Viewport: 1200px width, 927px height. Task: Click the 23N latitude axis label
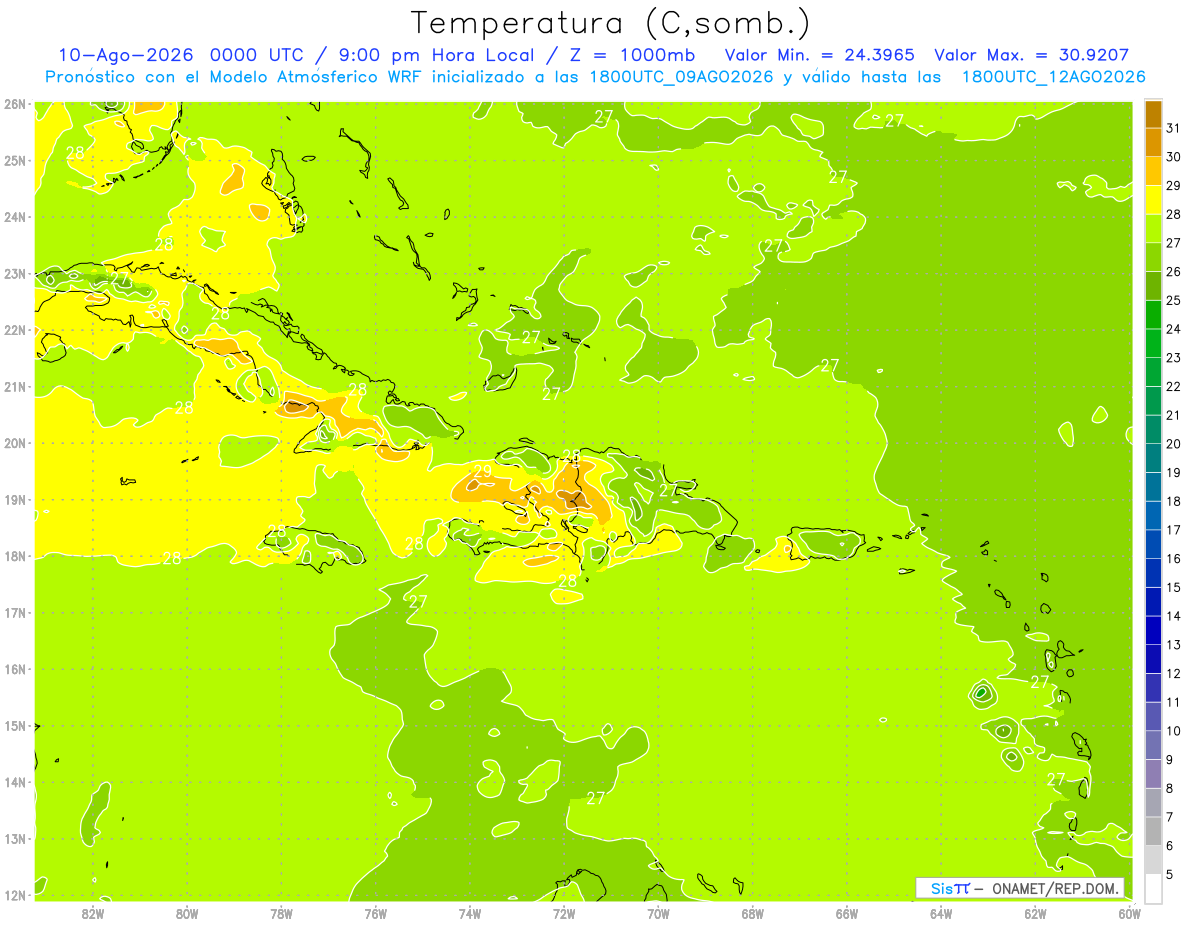[14, 274]
